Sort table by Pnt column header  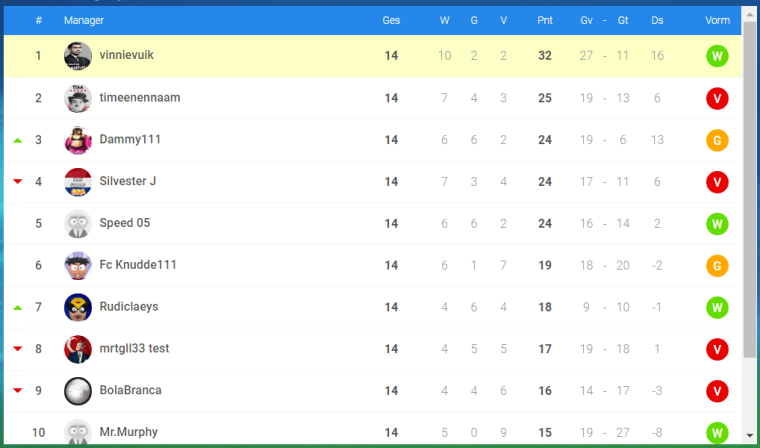click(545, 20)
